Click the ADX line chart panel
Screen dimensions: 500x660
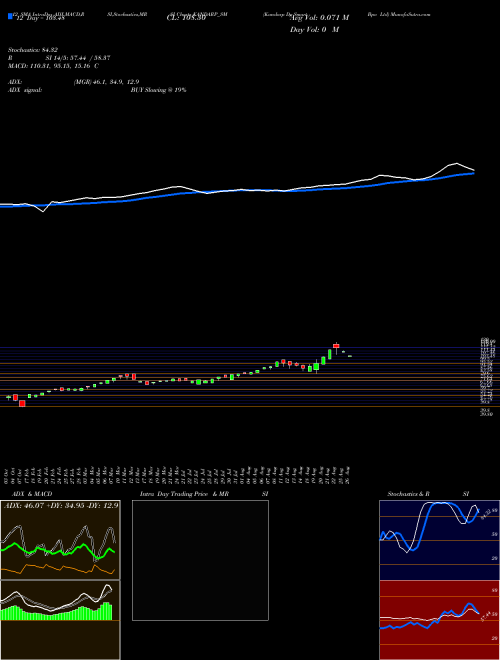click(60, 540)
